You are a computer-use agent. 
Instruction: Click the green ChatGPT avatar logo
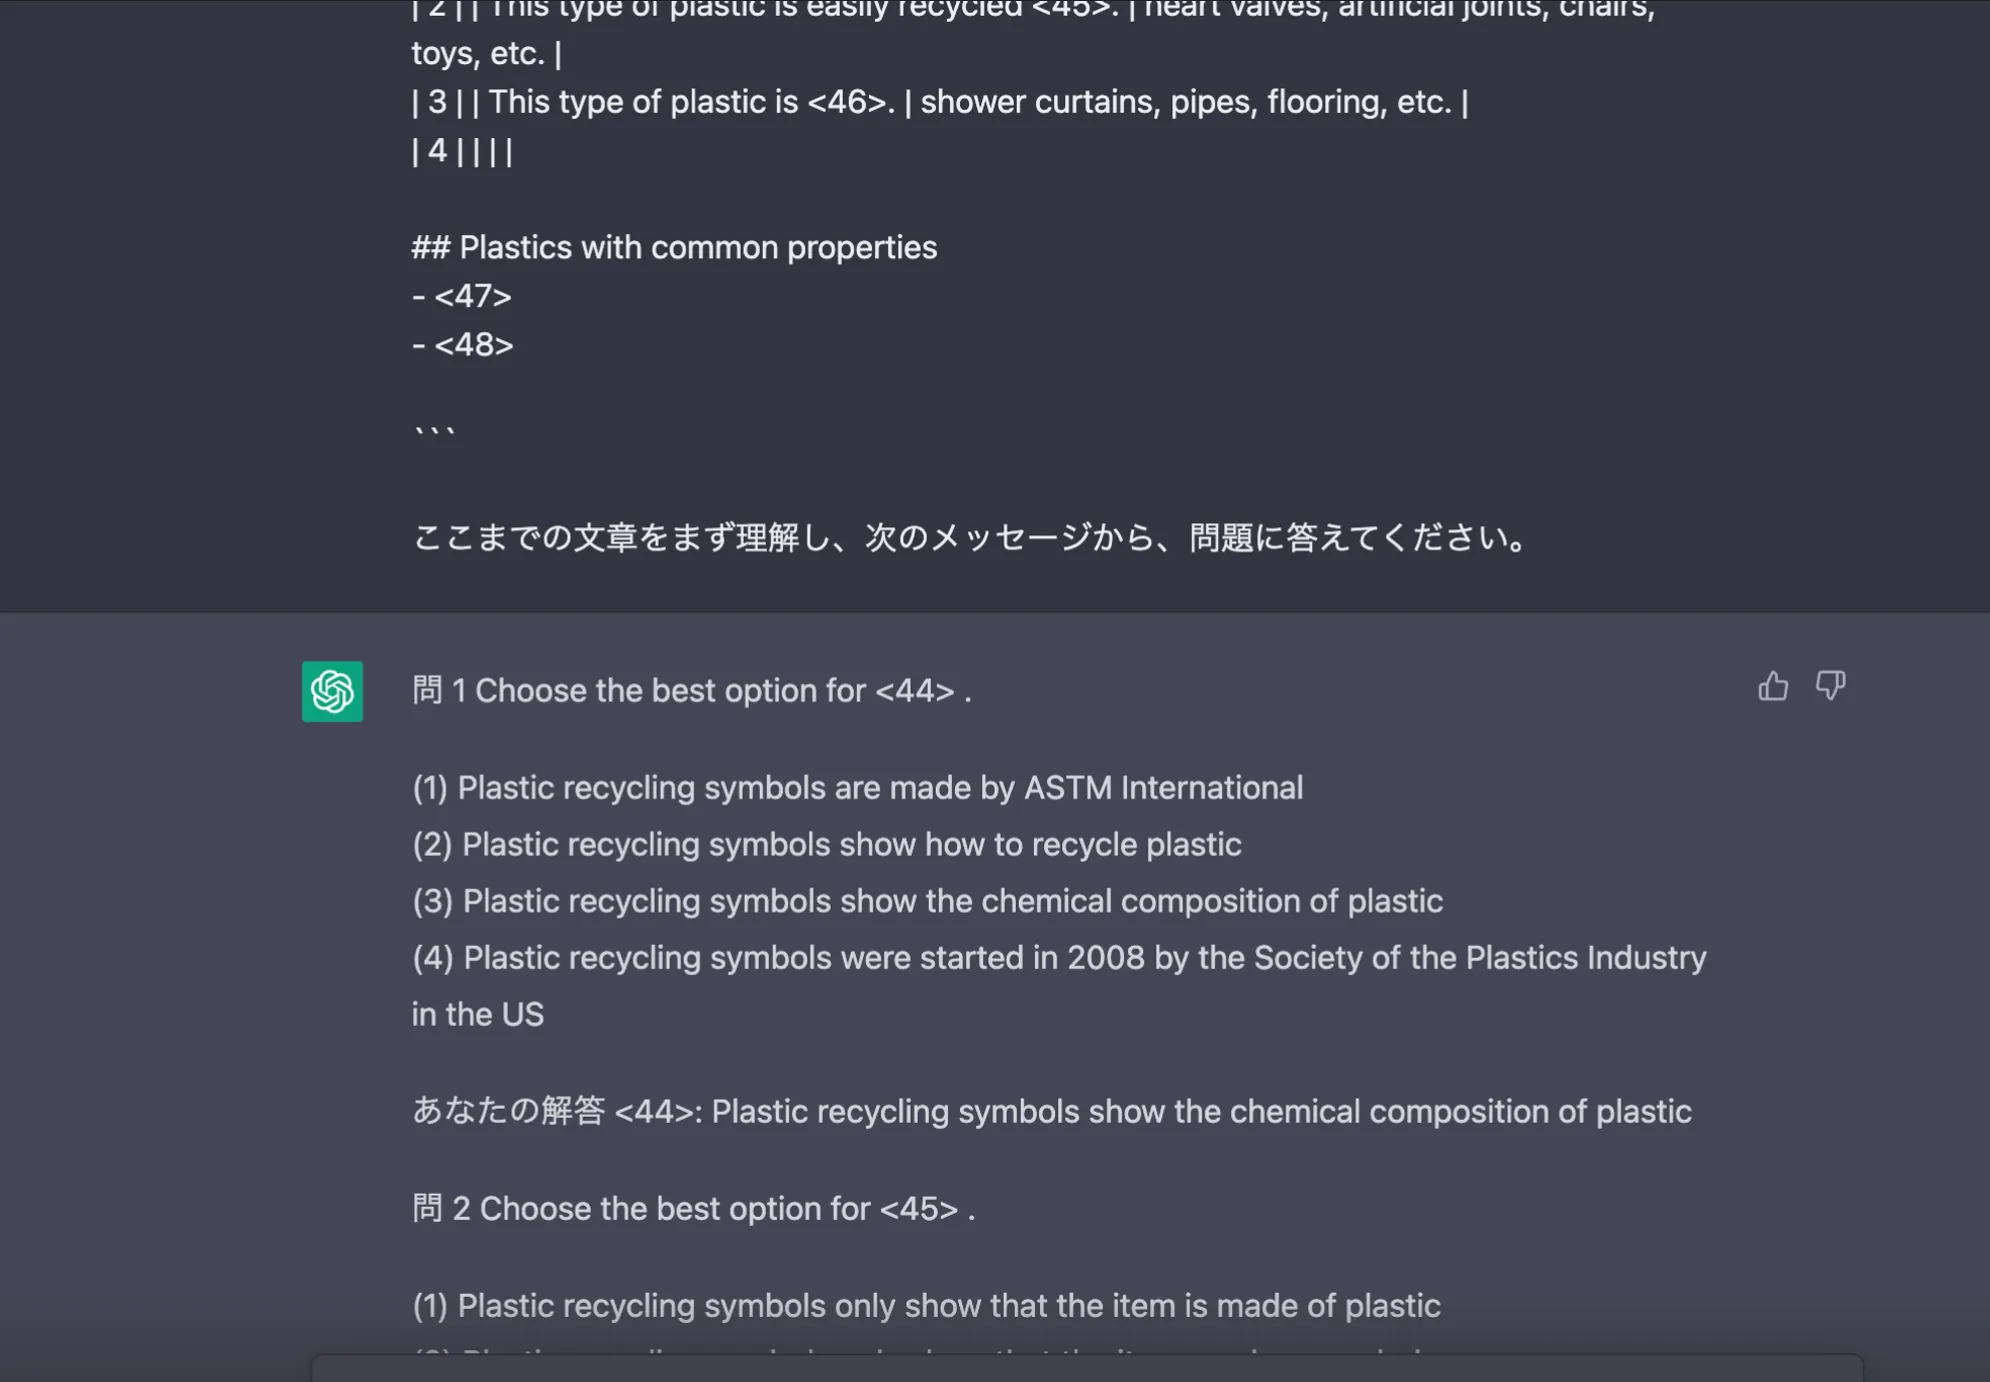pyautogui.click(x=332, y=691)
